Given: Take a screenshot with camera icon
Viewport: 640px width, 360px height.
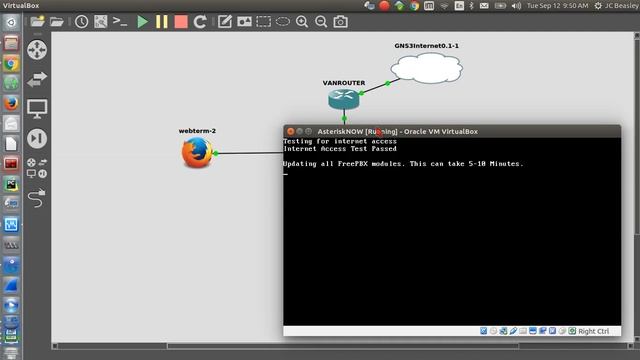Looking at the screenshot, I should [x=340, y=22].
